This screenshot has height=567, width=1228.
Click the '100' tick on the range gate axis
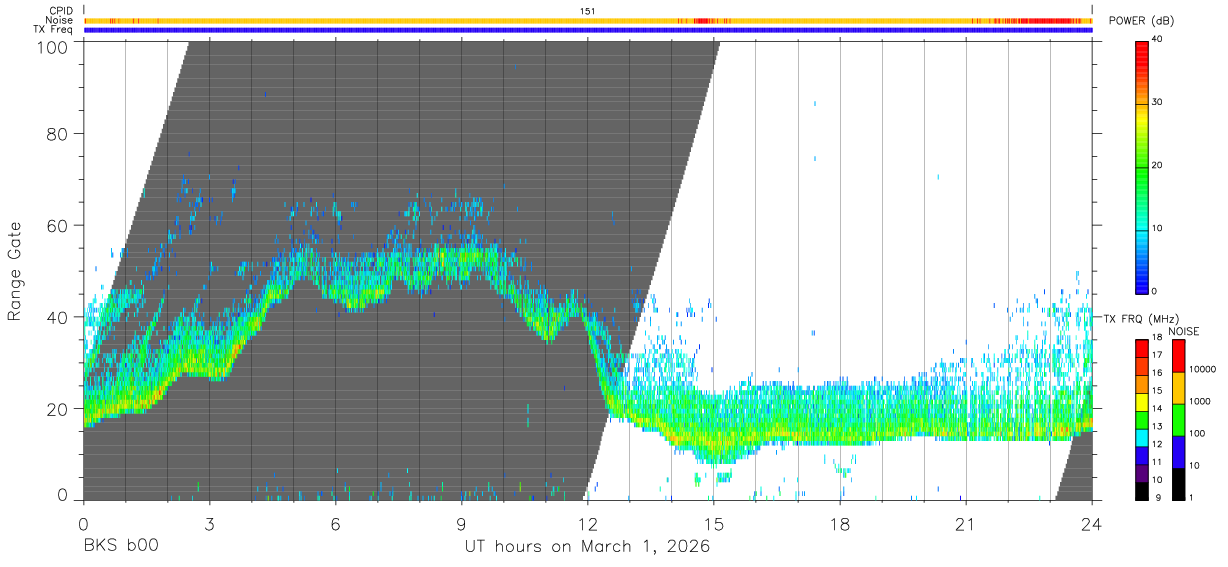pos(52,47)
